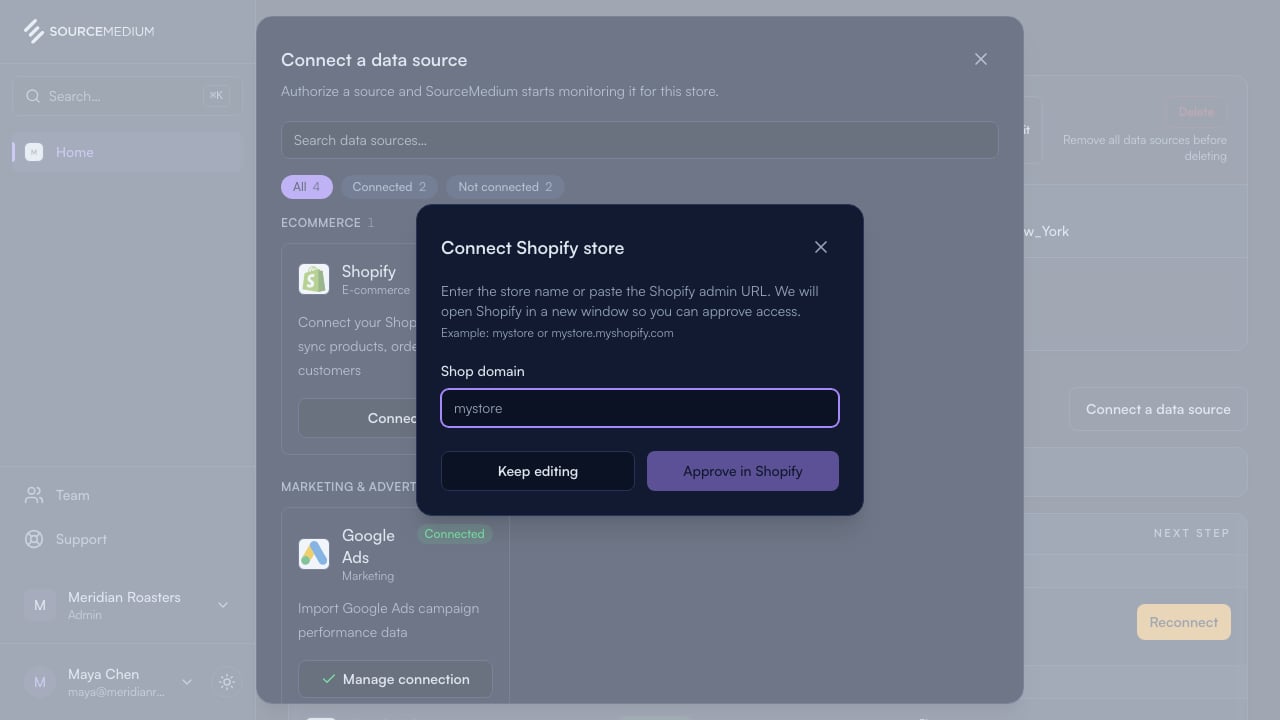
Task: Click the Maya Chen avatar
Action: [x=40, y=682]
